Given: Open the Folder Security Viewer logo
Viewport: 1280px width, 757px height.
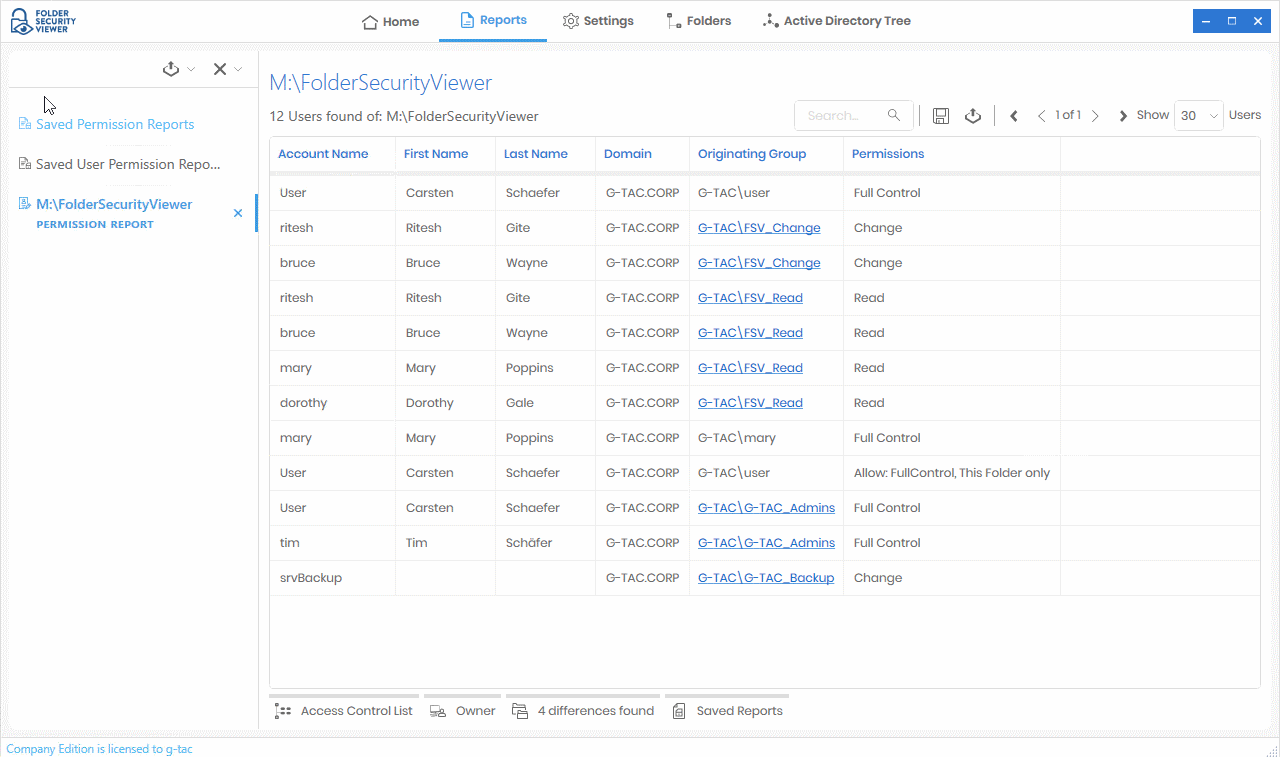Looking at the screenshot, I should (42, 21).
